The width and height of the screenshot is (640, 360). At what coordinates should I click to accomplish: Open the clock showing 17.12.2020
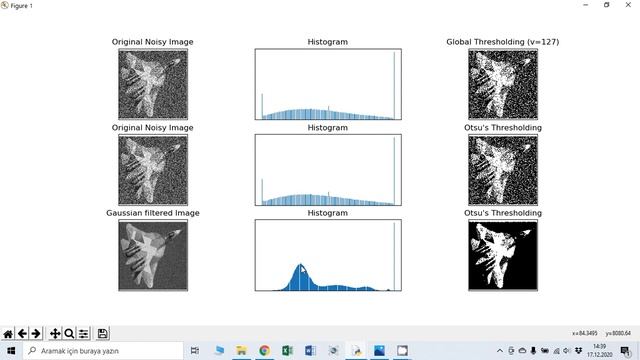click(600, 351)
